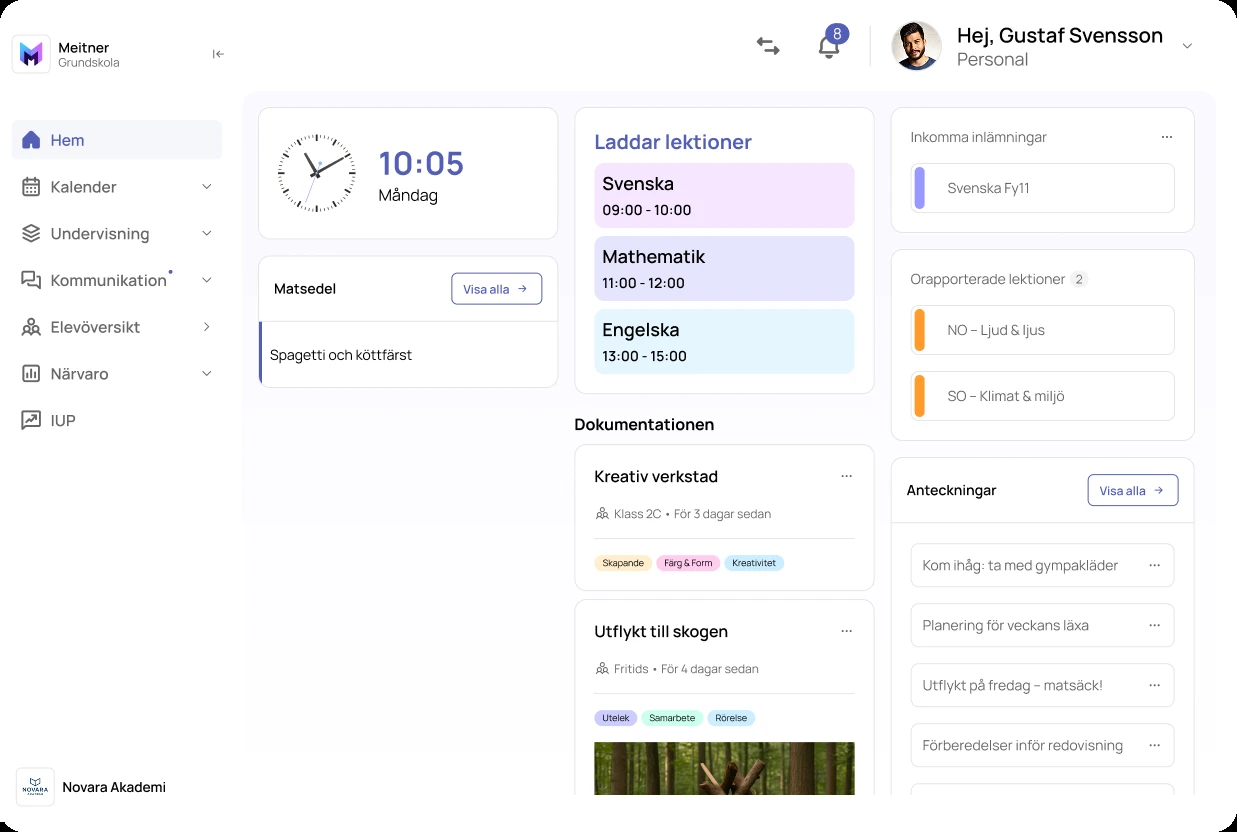This screenshot has width=1237, height=832.
Task: Click the Utflykt till skogen title
Action: point(661,632)
